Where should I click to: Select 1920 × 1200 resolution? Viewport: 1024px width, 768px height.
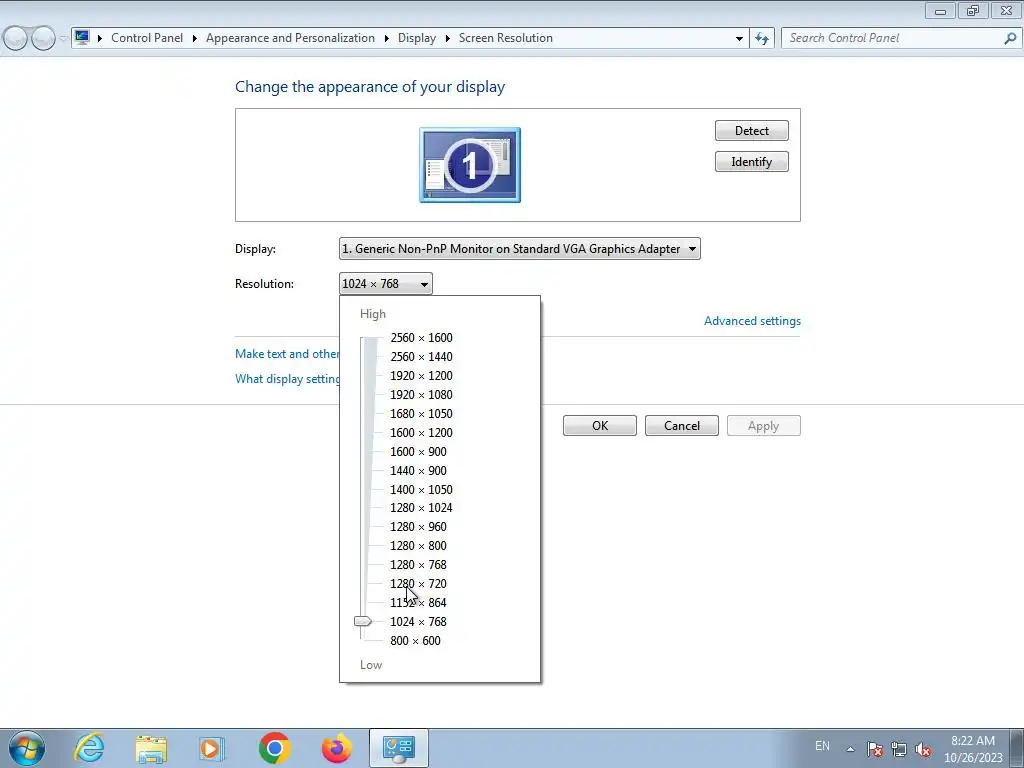(x=421, y=376)
